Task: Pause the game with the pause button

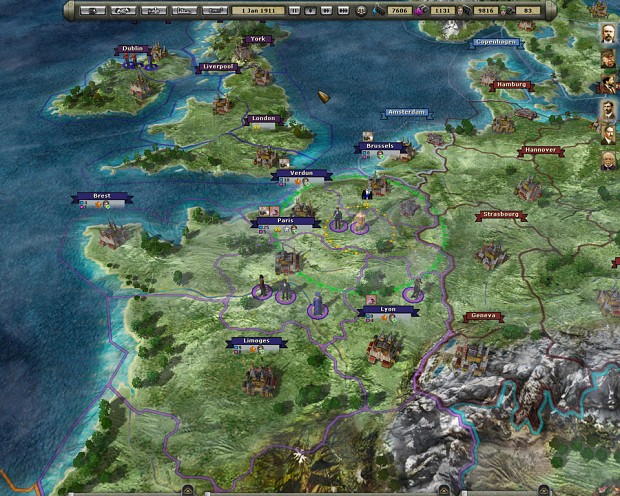Action: click(294, 11)
